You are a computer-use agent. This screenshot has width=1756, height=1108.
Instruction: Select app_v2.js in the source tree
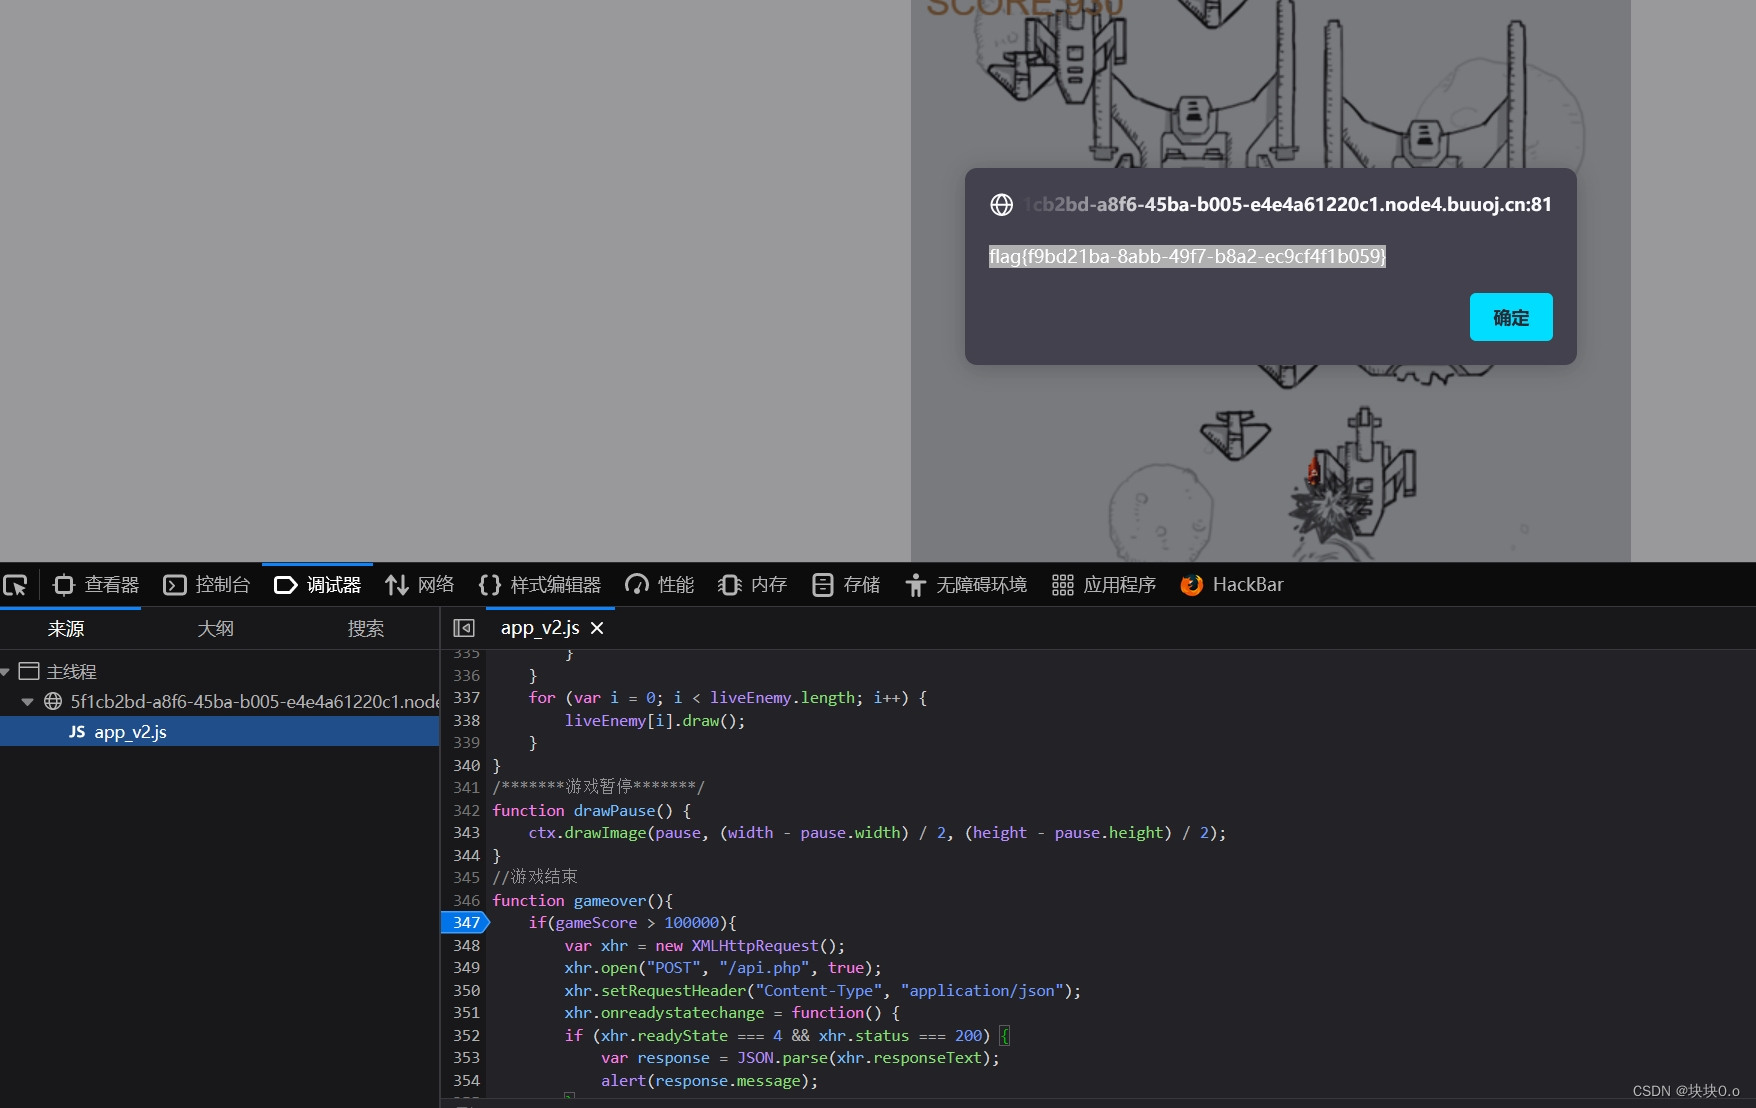click(x=219, y=732)
